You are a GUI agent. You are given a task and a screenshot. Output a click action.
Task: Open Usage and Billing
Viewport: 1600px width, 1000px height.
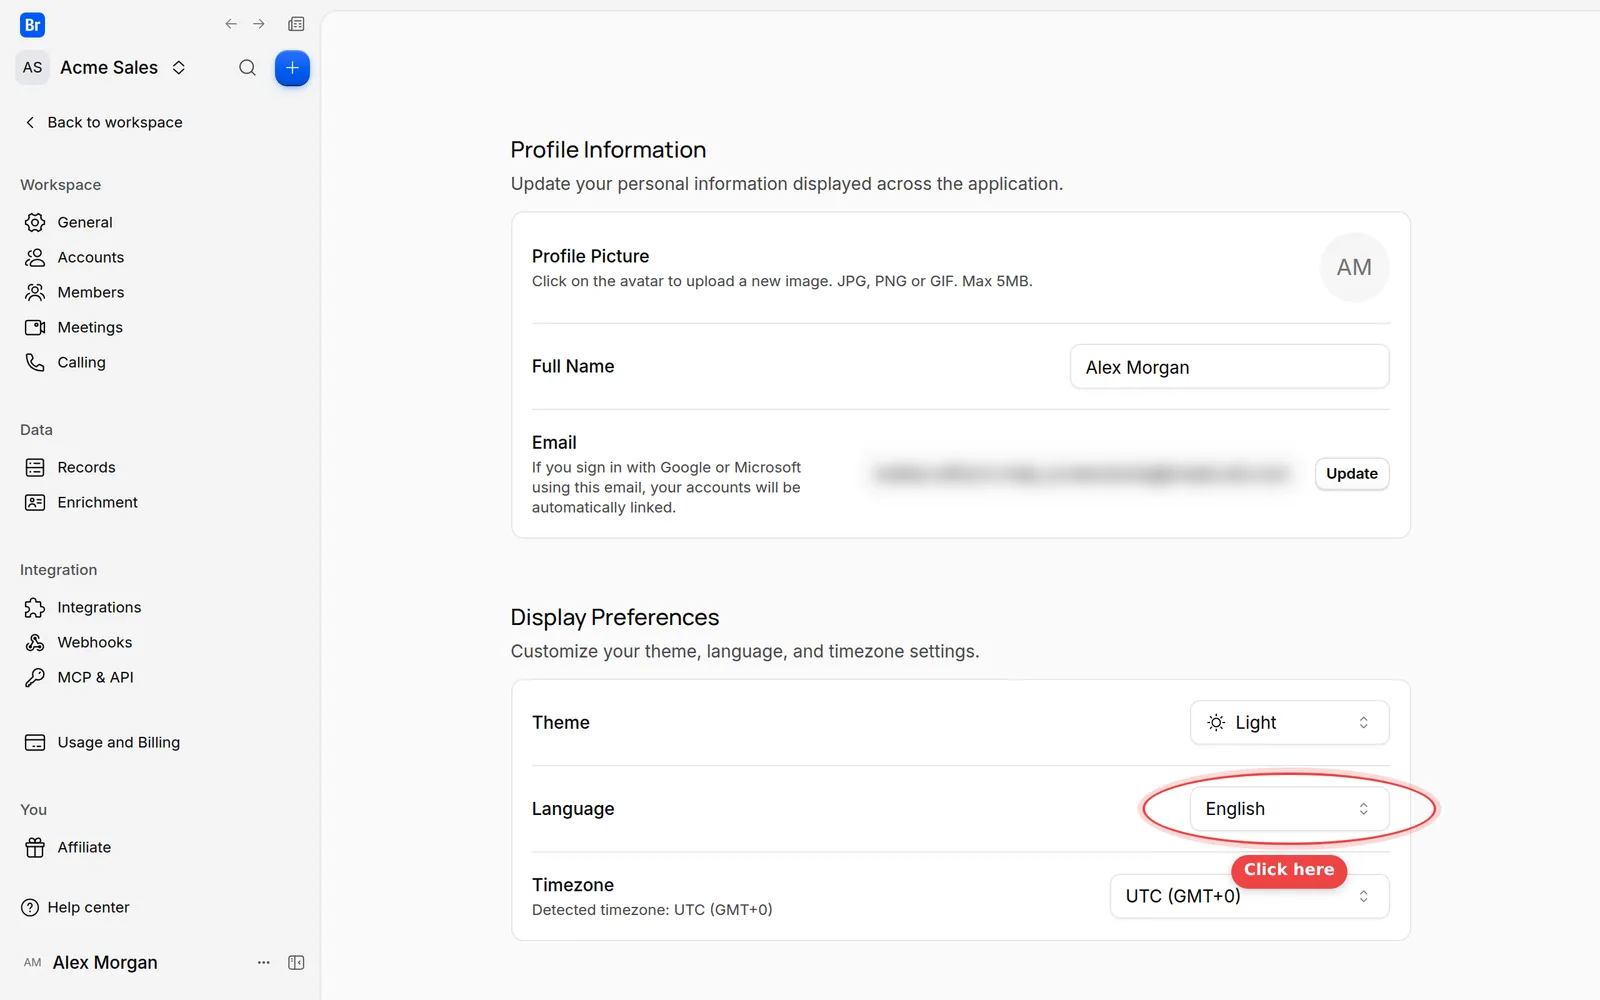pos(118,742)
